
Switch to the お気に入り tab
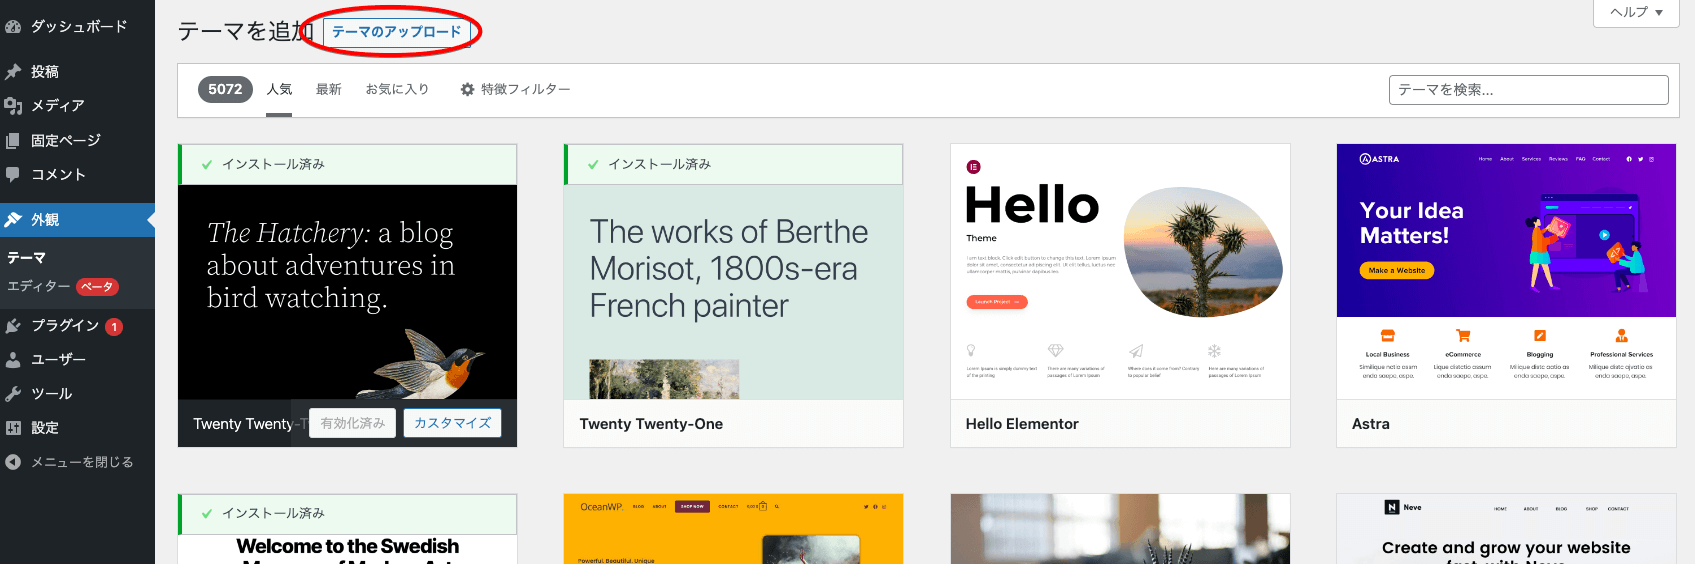[397, 90]
